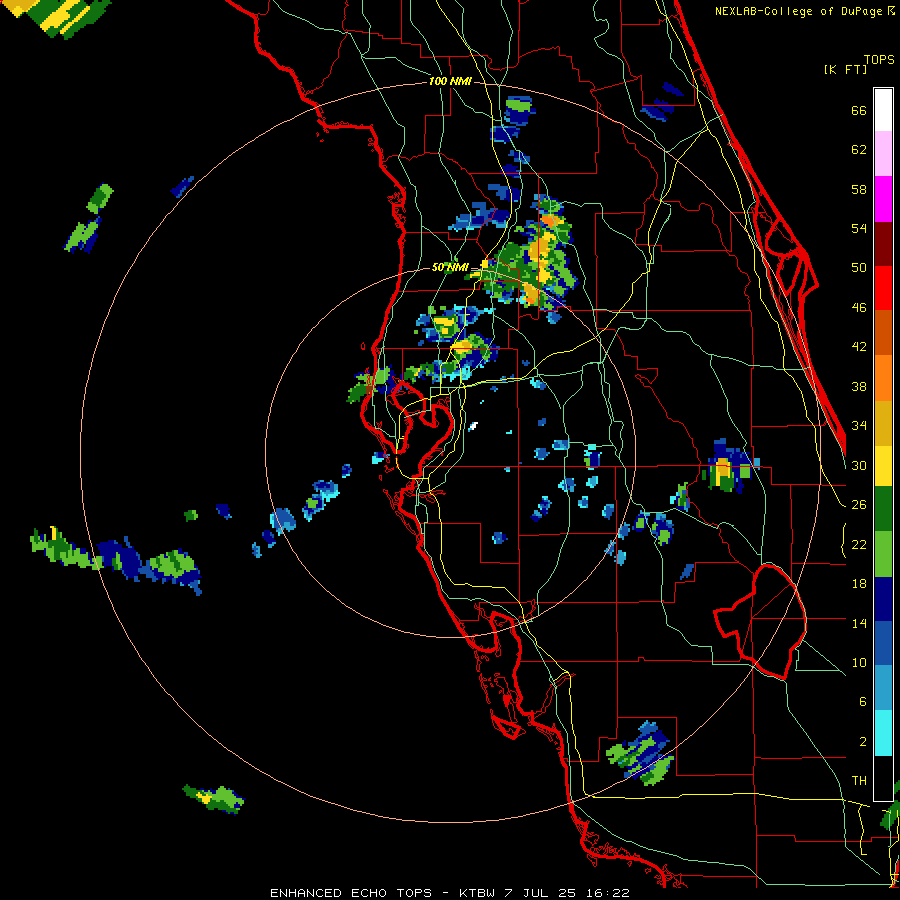900x900 pixels.
Task: Click the 50 legend value
Action: point(859,268)
